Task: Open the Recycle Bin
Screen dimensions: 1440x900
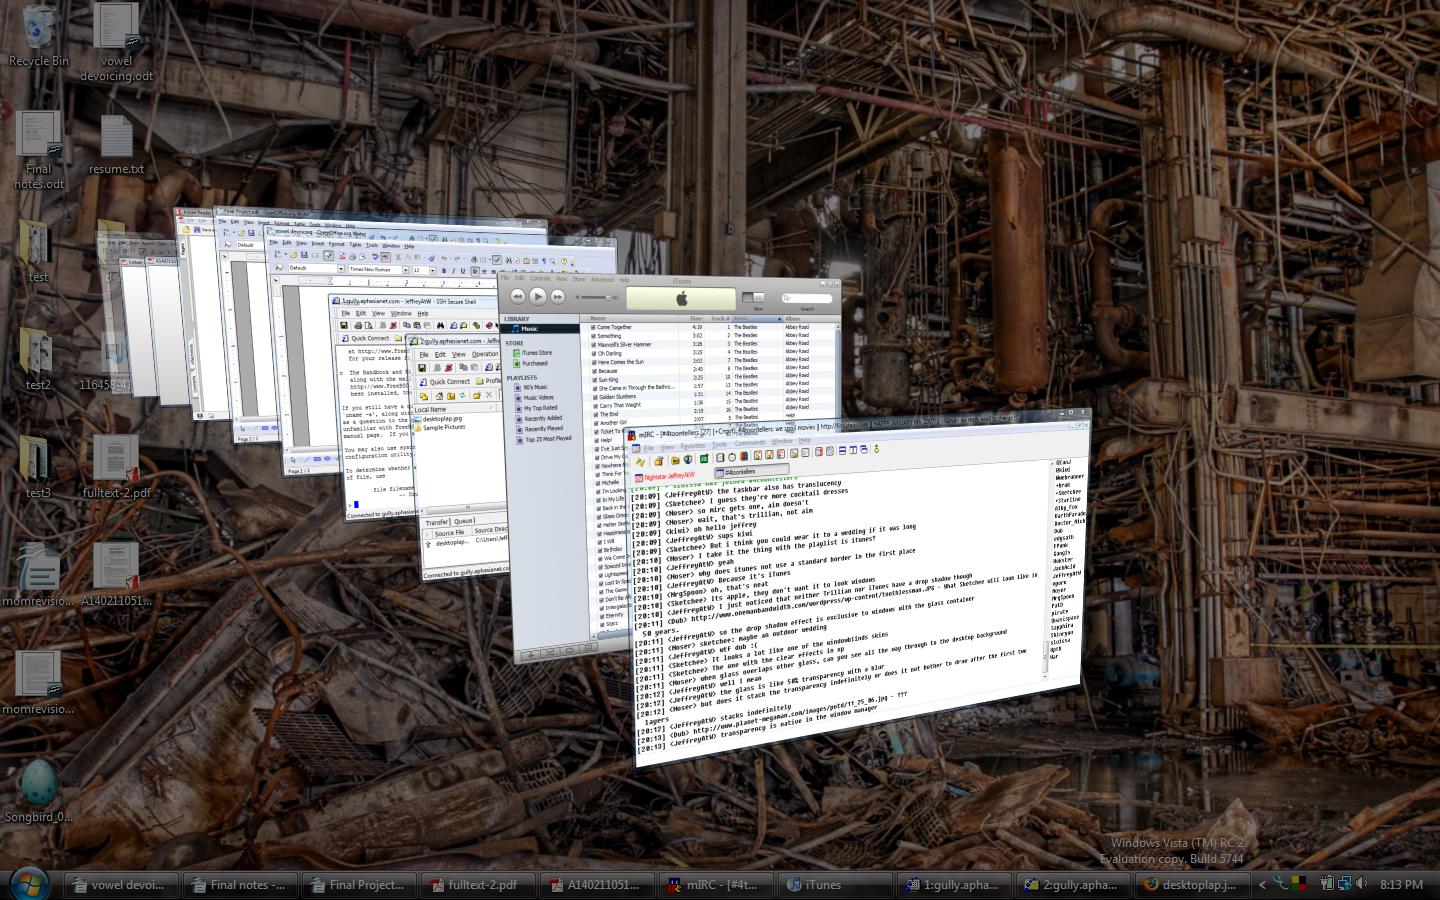Action: pyautogui.click(x=38, y=28)
